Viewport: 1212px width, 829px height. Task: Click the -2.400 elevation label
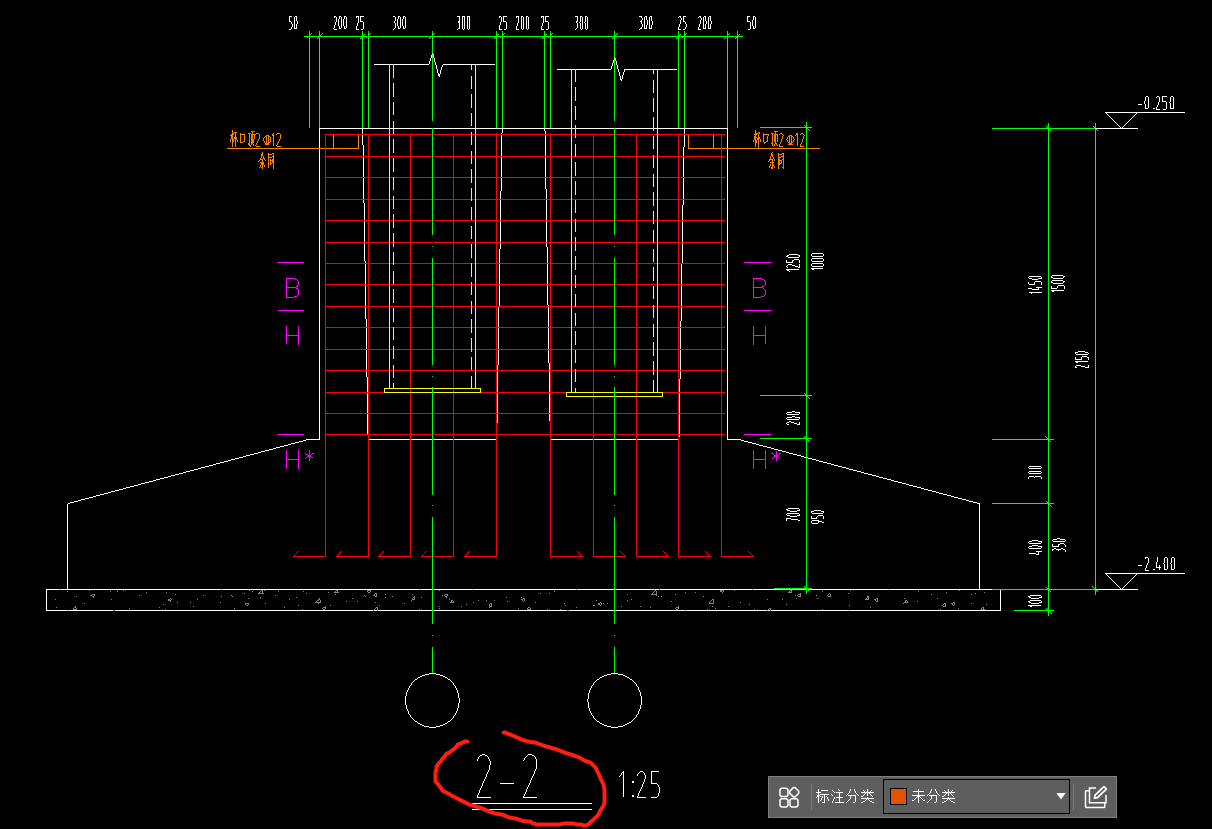[1155, 565]
